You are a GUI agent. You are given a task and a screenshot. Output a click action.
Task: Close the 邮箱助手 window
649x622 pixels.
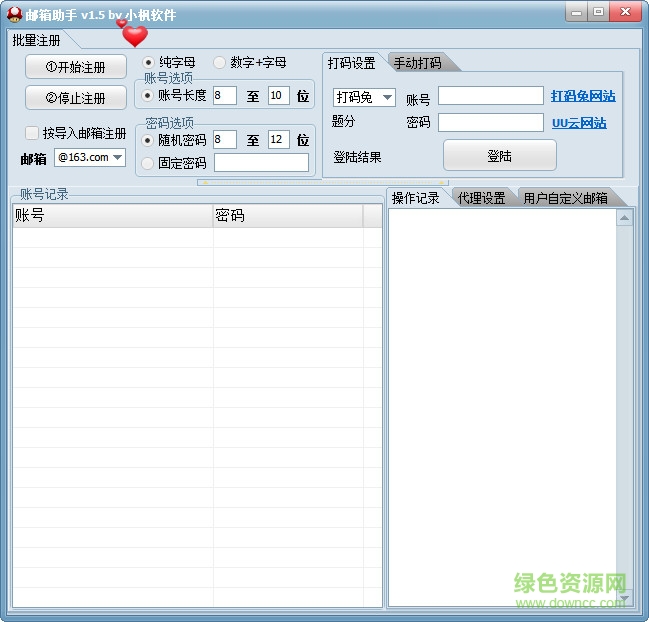tap(626, 11)
